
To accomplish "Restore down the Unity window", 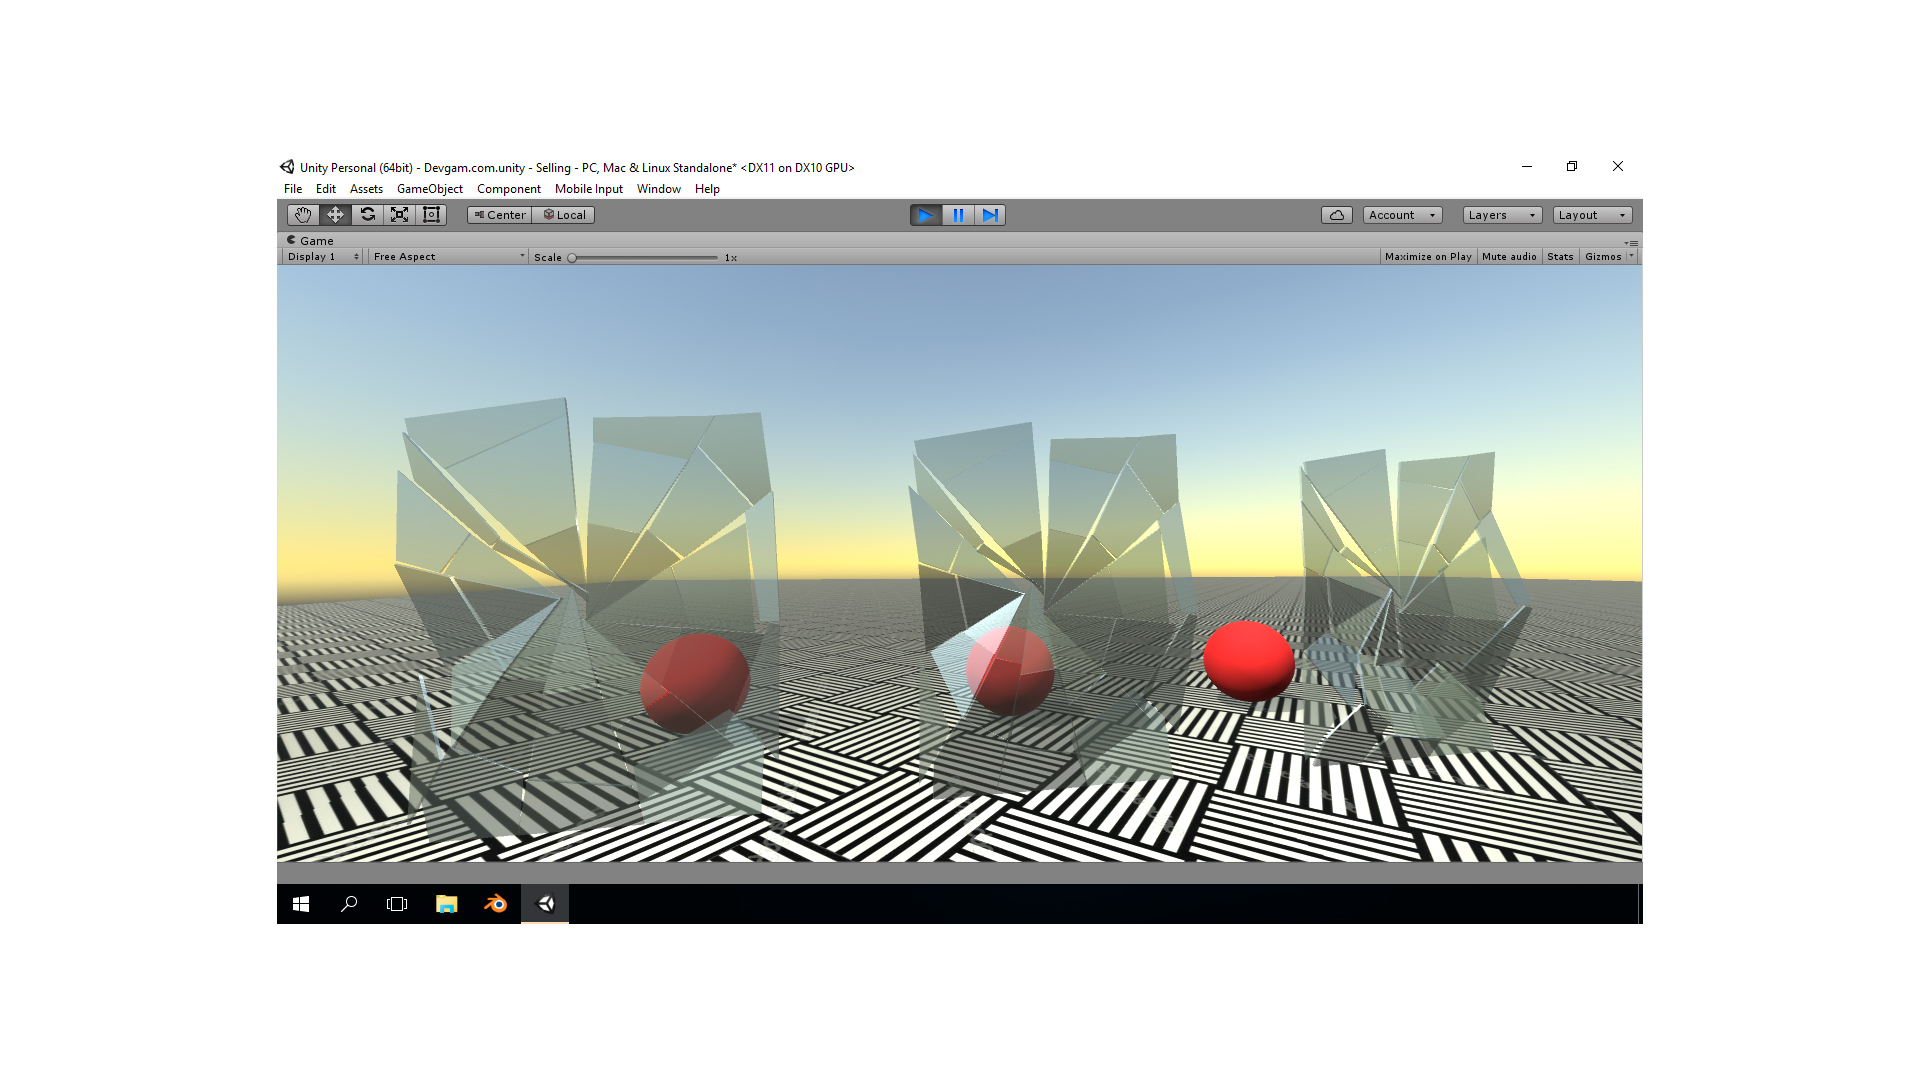I will click(x=1572, y=167).
